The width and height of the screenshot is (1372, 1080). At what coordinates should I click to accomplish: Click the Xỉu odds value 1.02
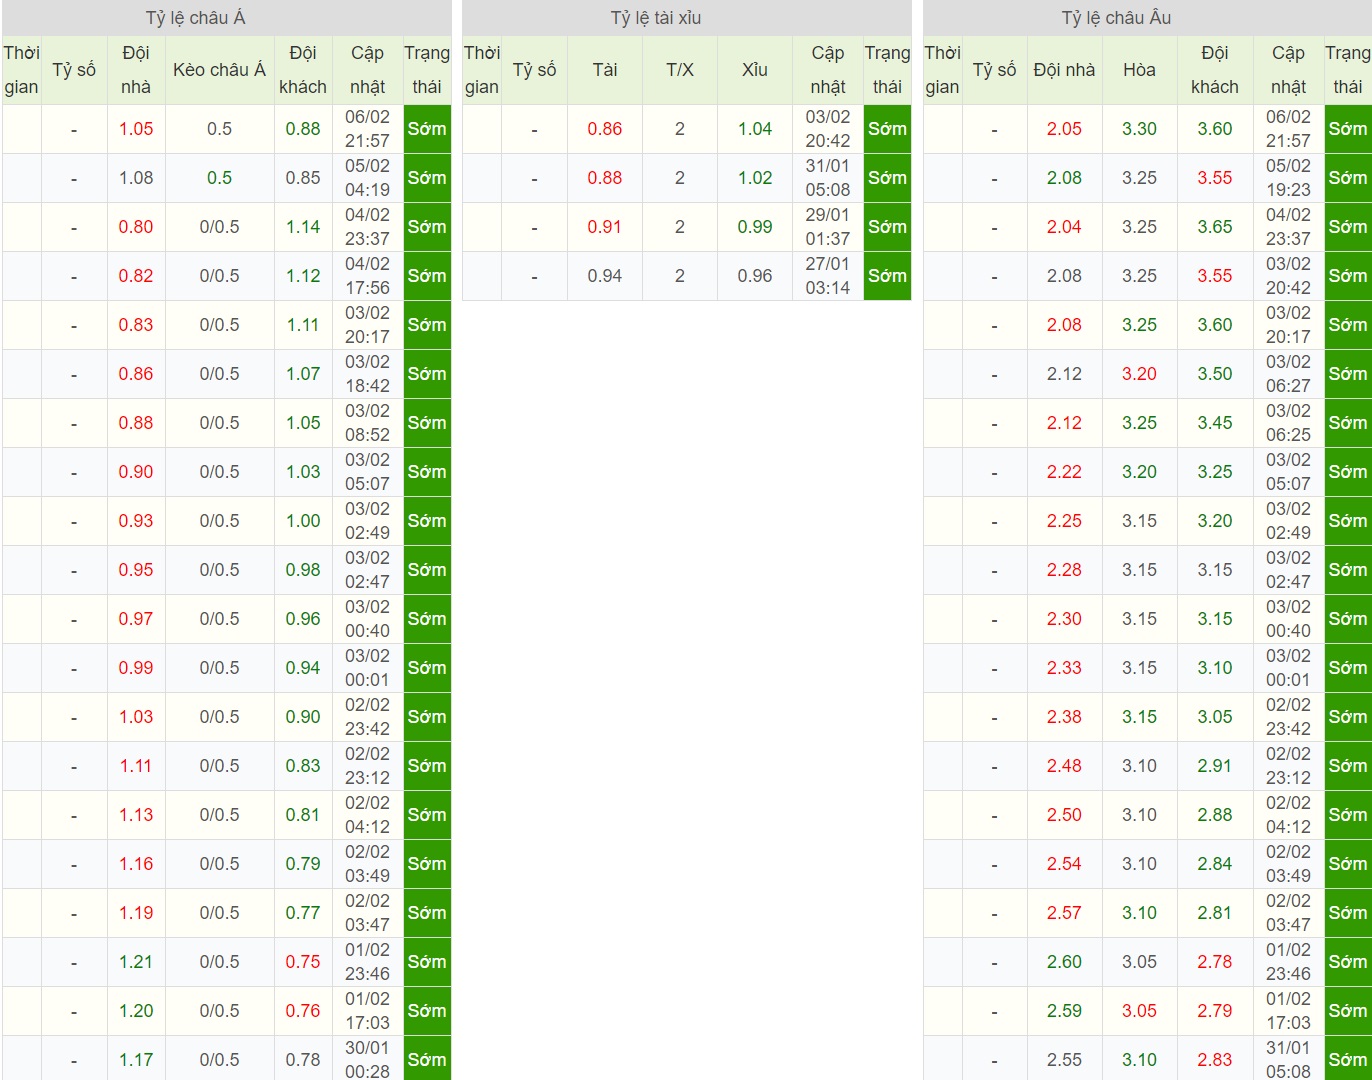[x=755, y=178]
